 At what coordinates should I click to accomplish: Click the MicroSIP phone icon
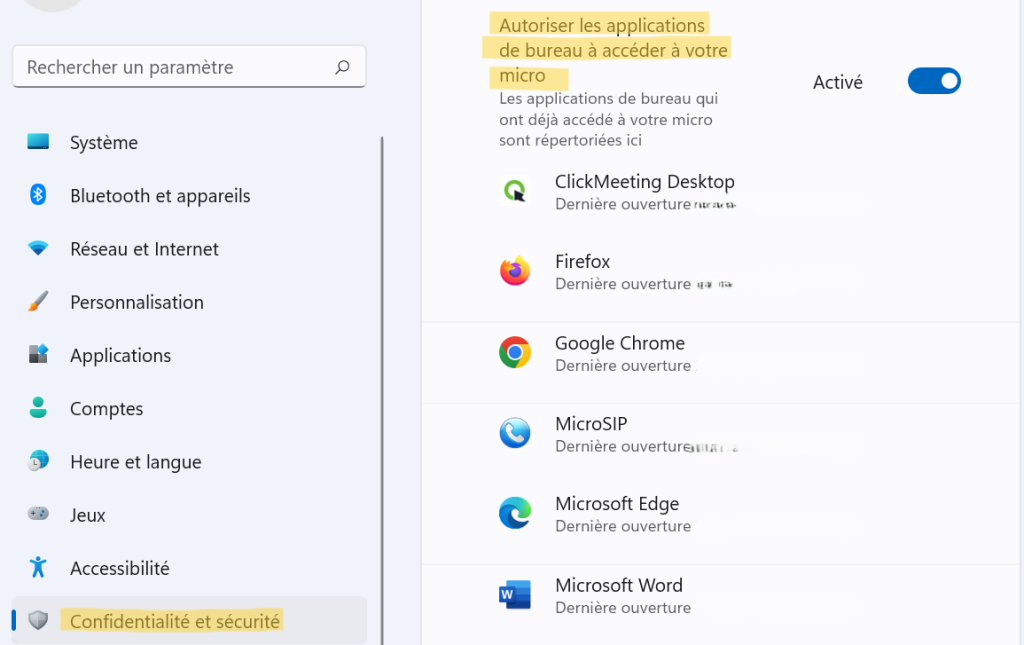click(x=515, y=433)
